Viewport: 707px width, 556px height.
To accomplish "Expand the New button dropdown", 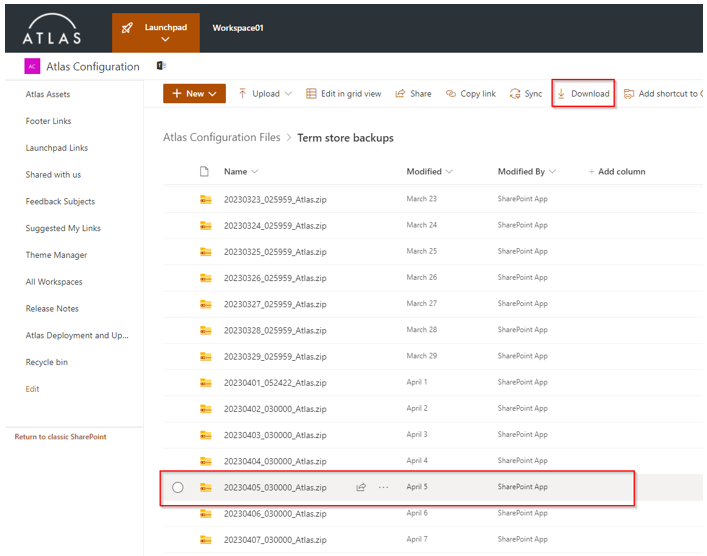I will (214, 94).
